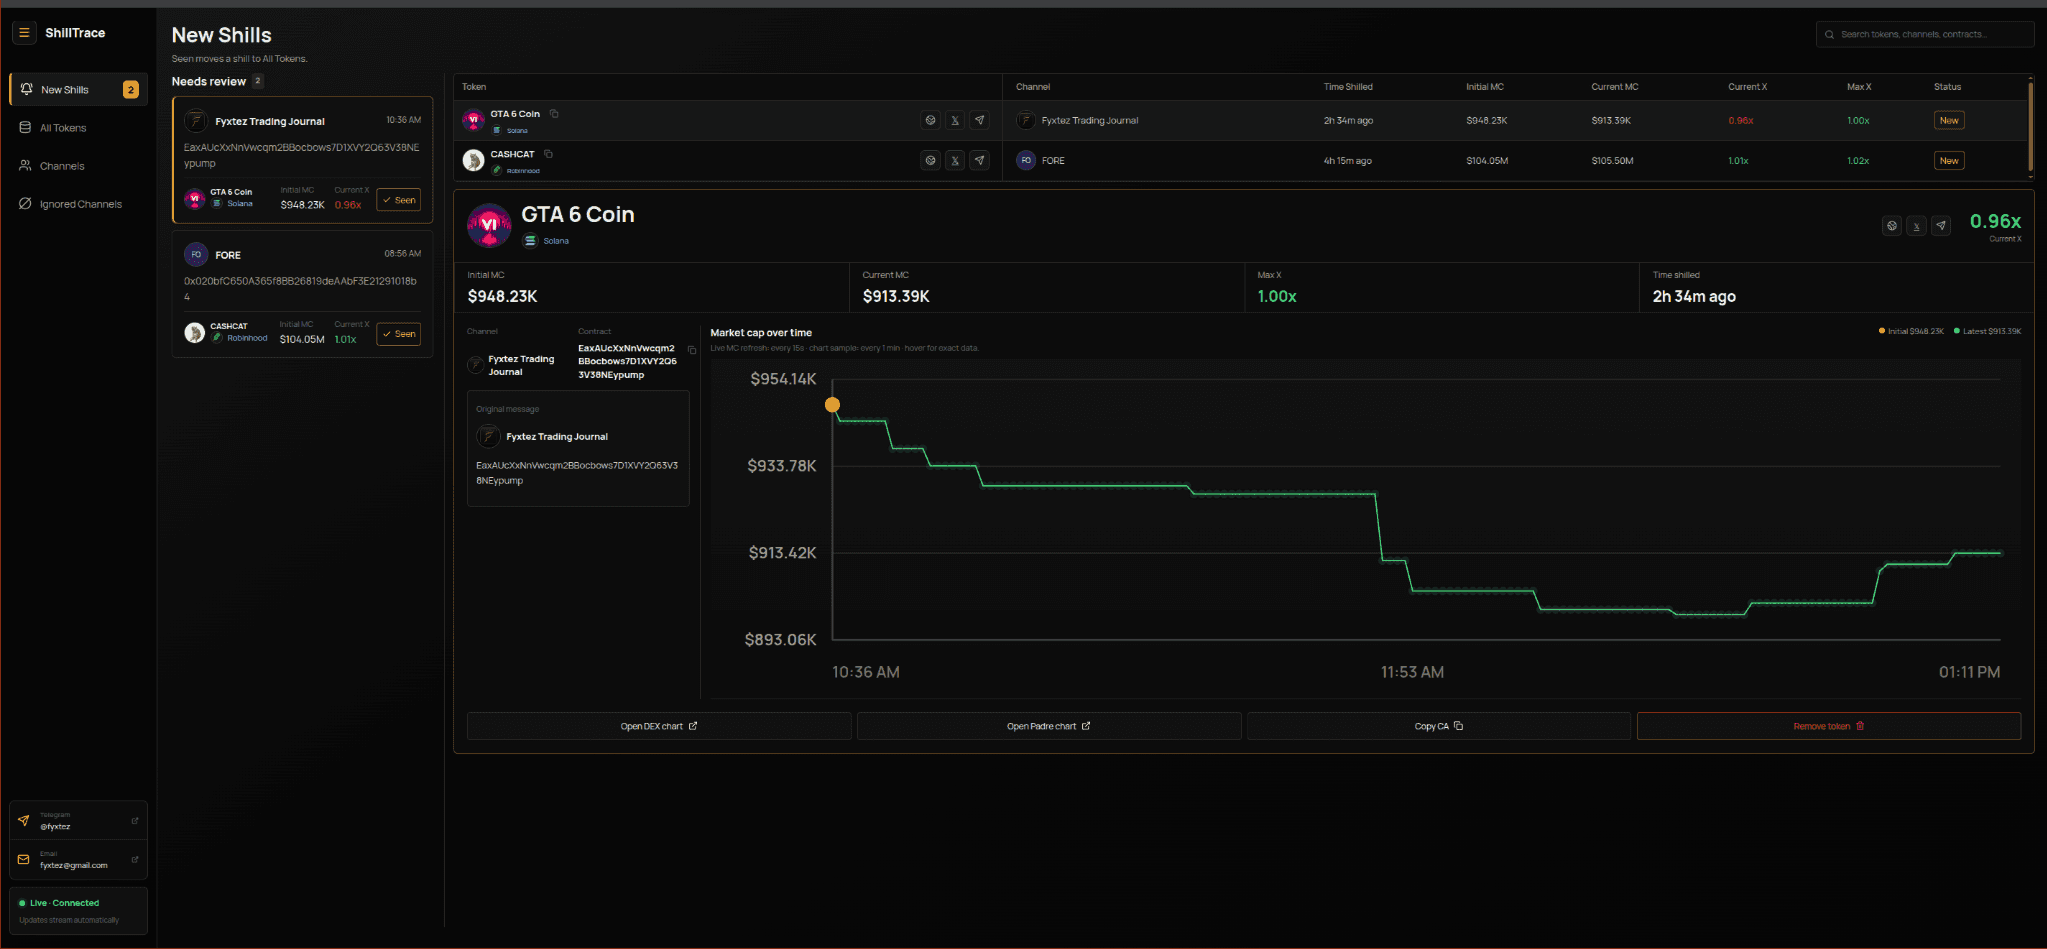Viewport: 2047px width, 949px height.
Task: Mark CASHCAT card as Seen
Action: point(398,334)
